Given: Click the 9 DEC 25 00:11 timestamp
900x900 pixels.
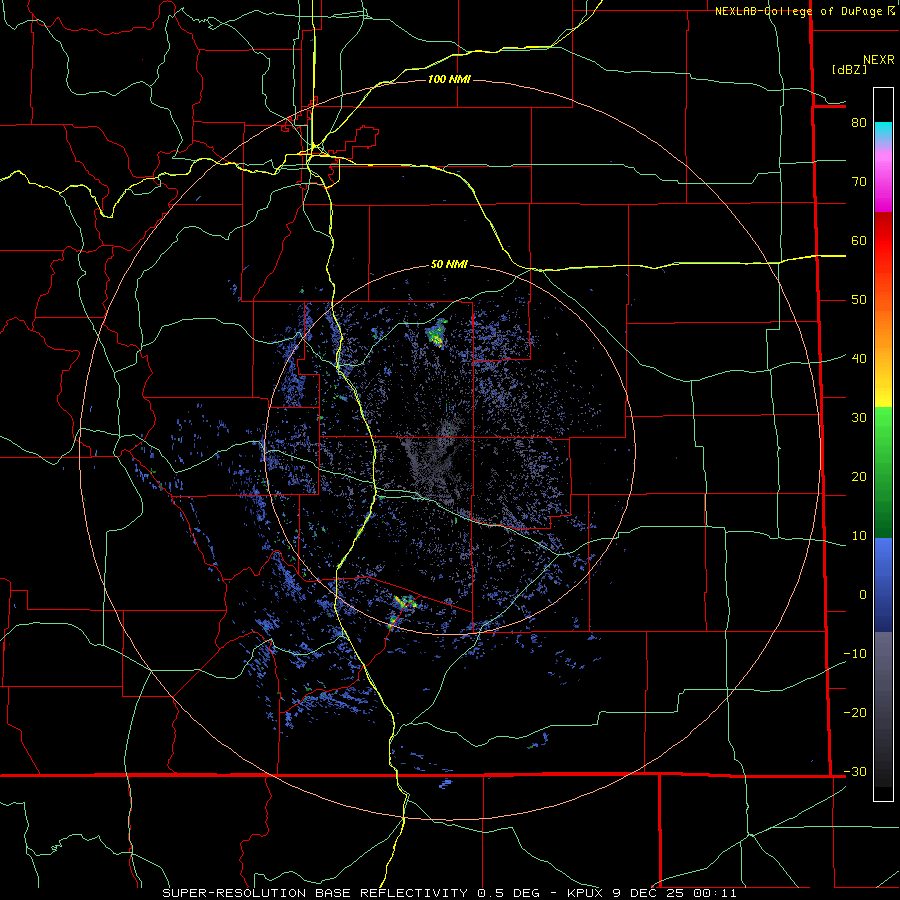Looking at the screenshot, I should pos(672,893).
